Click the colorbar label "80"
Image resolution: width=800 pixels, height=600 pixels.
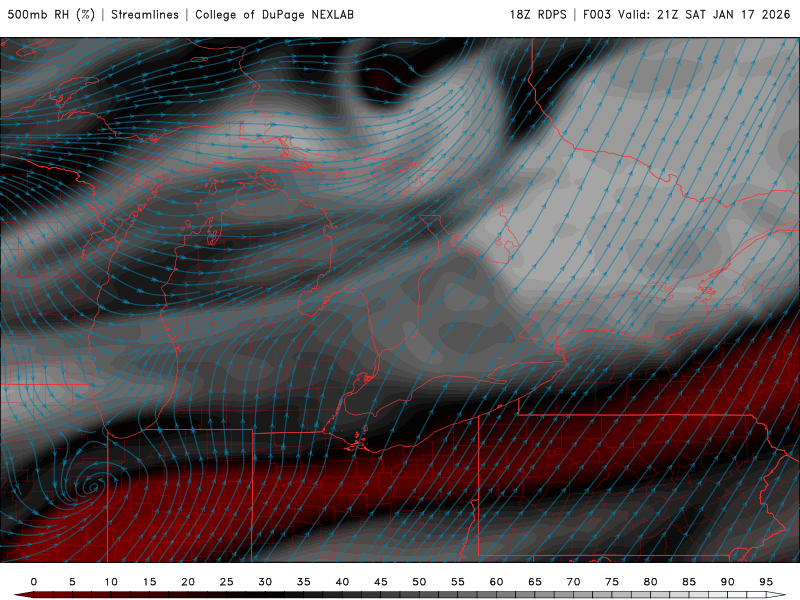pos(650,582)
